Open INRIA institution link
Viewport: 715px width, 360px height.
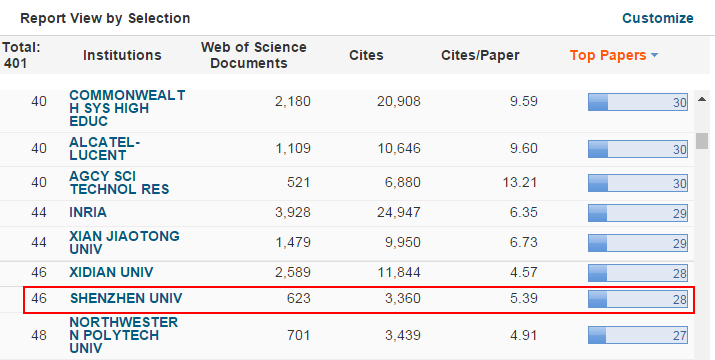point(88,212)
